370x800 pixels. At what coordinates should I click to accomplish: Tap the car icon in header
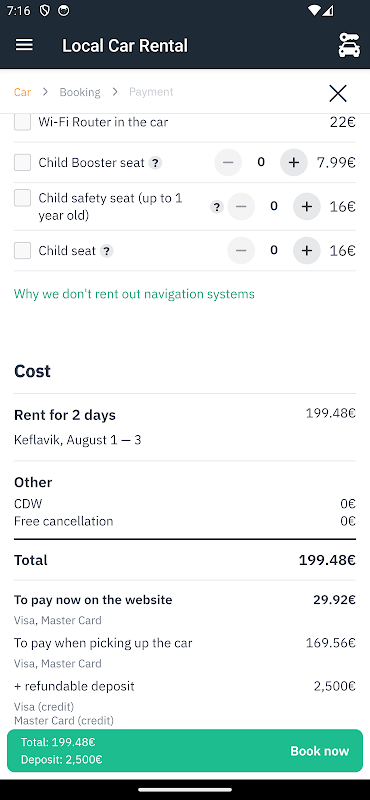[349, 45]
